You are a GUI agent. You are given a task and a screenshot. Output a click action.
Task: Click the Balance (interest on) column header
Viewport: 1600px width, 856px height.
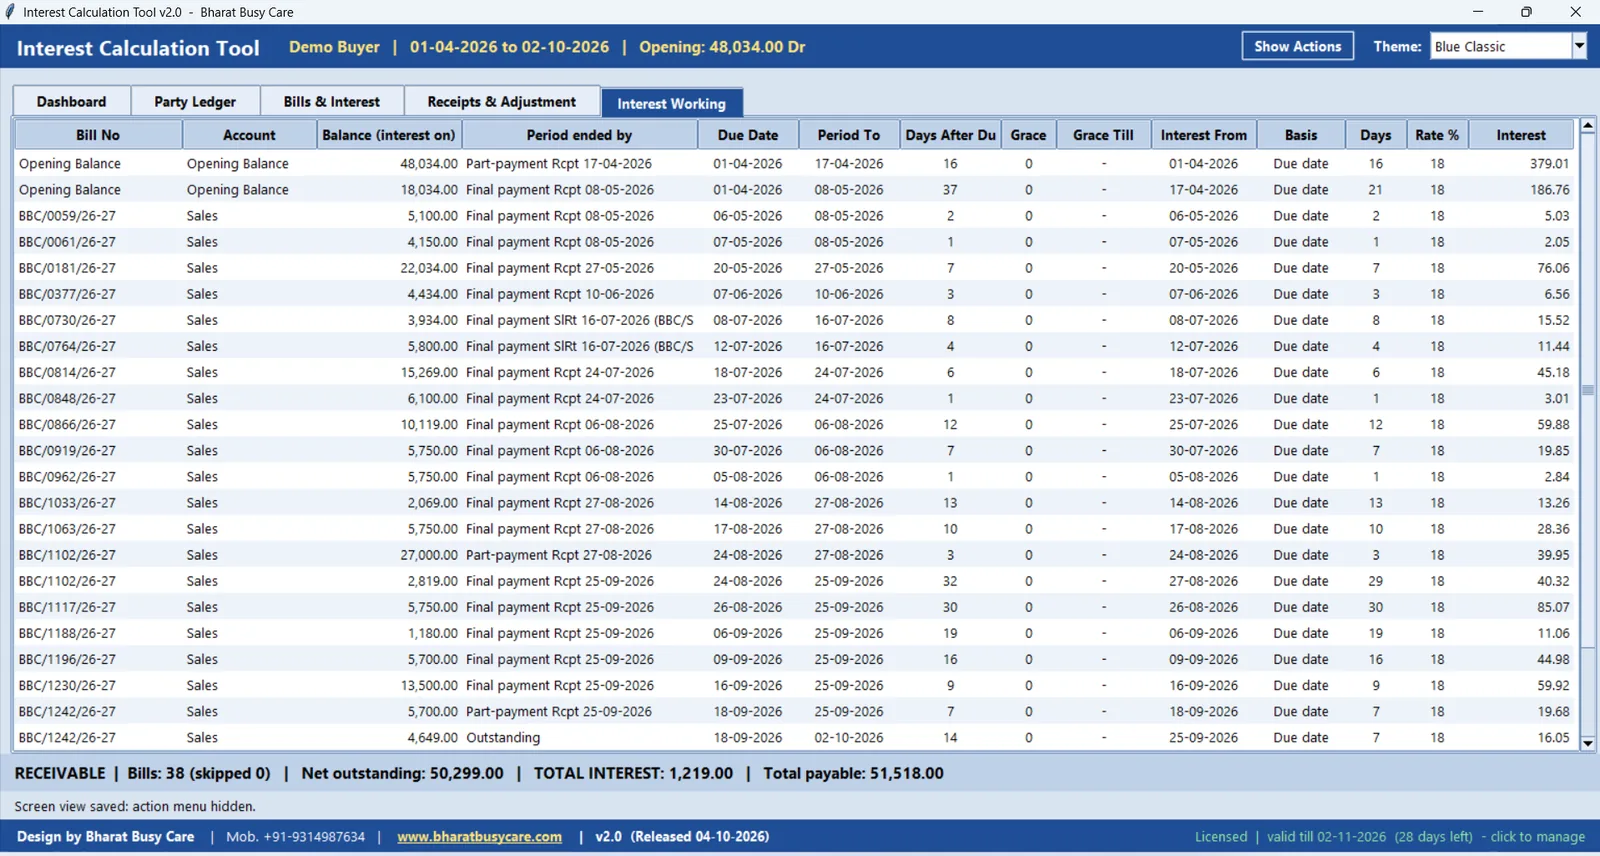[388, 135]
